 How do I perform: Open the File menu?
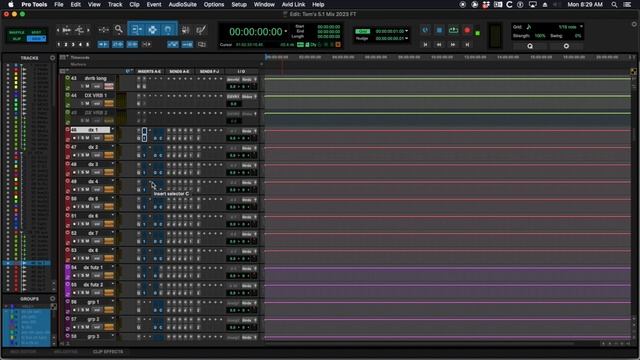(x=59, y=4)
